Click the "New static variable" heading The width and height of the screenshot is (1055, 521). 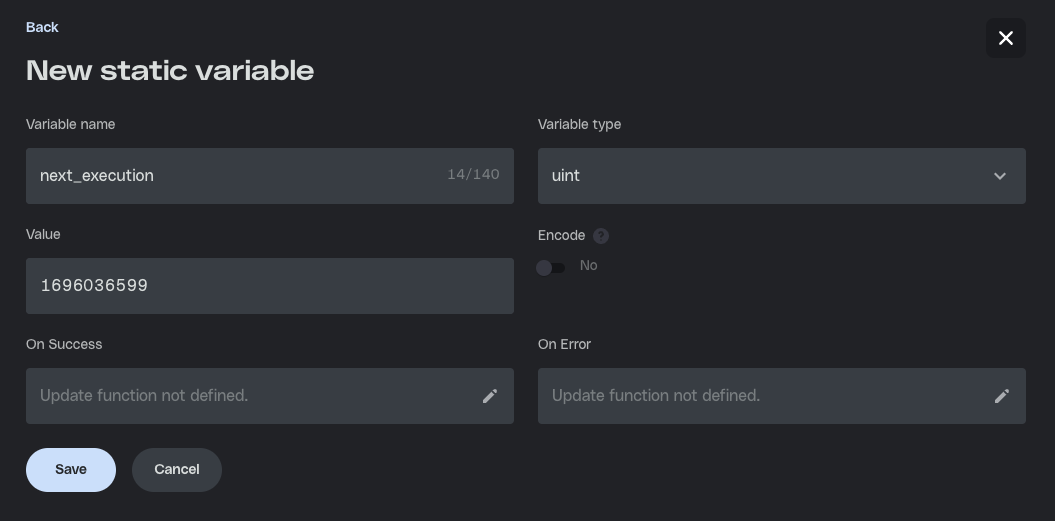pos(170,71)
